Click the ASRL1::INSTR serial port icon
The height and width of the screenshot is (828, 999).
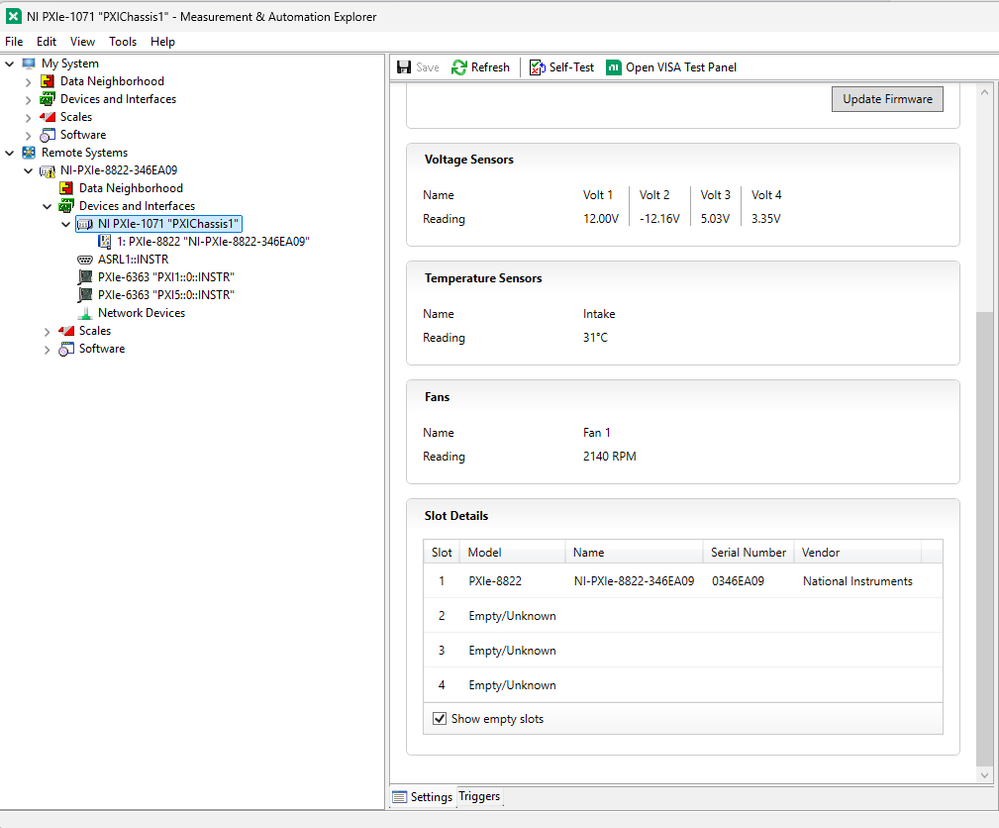coord(85,260)
